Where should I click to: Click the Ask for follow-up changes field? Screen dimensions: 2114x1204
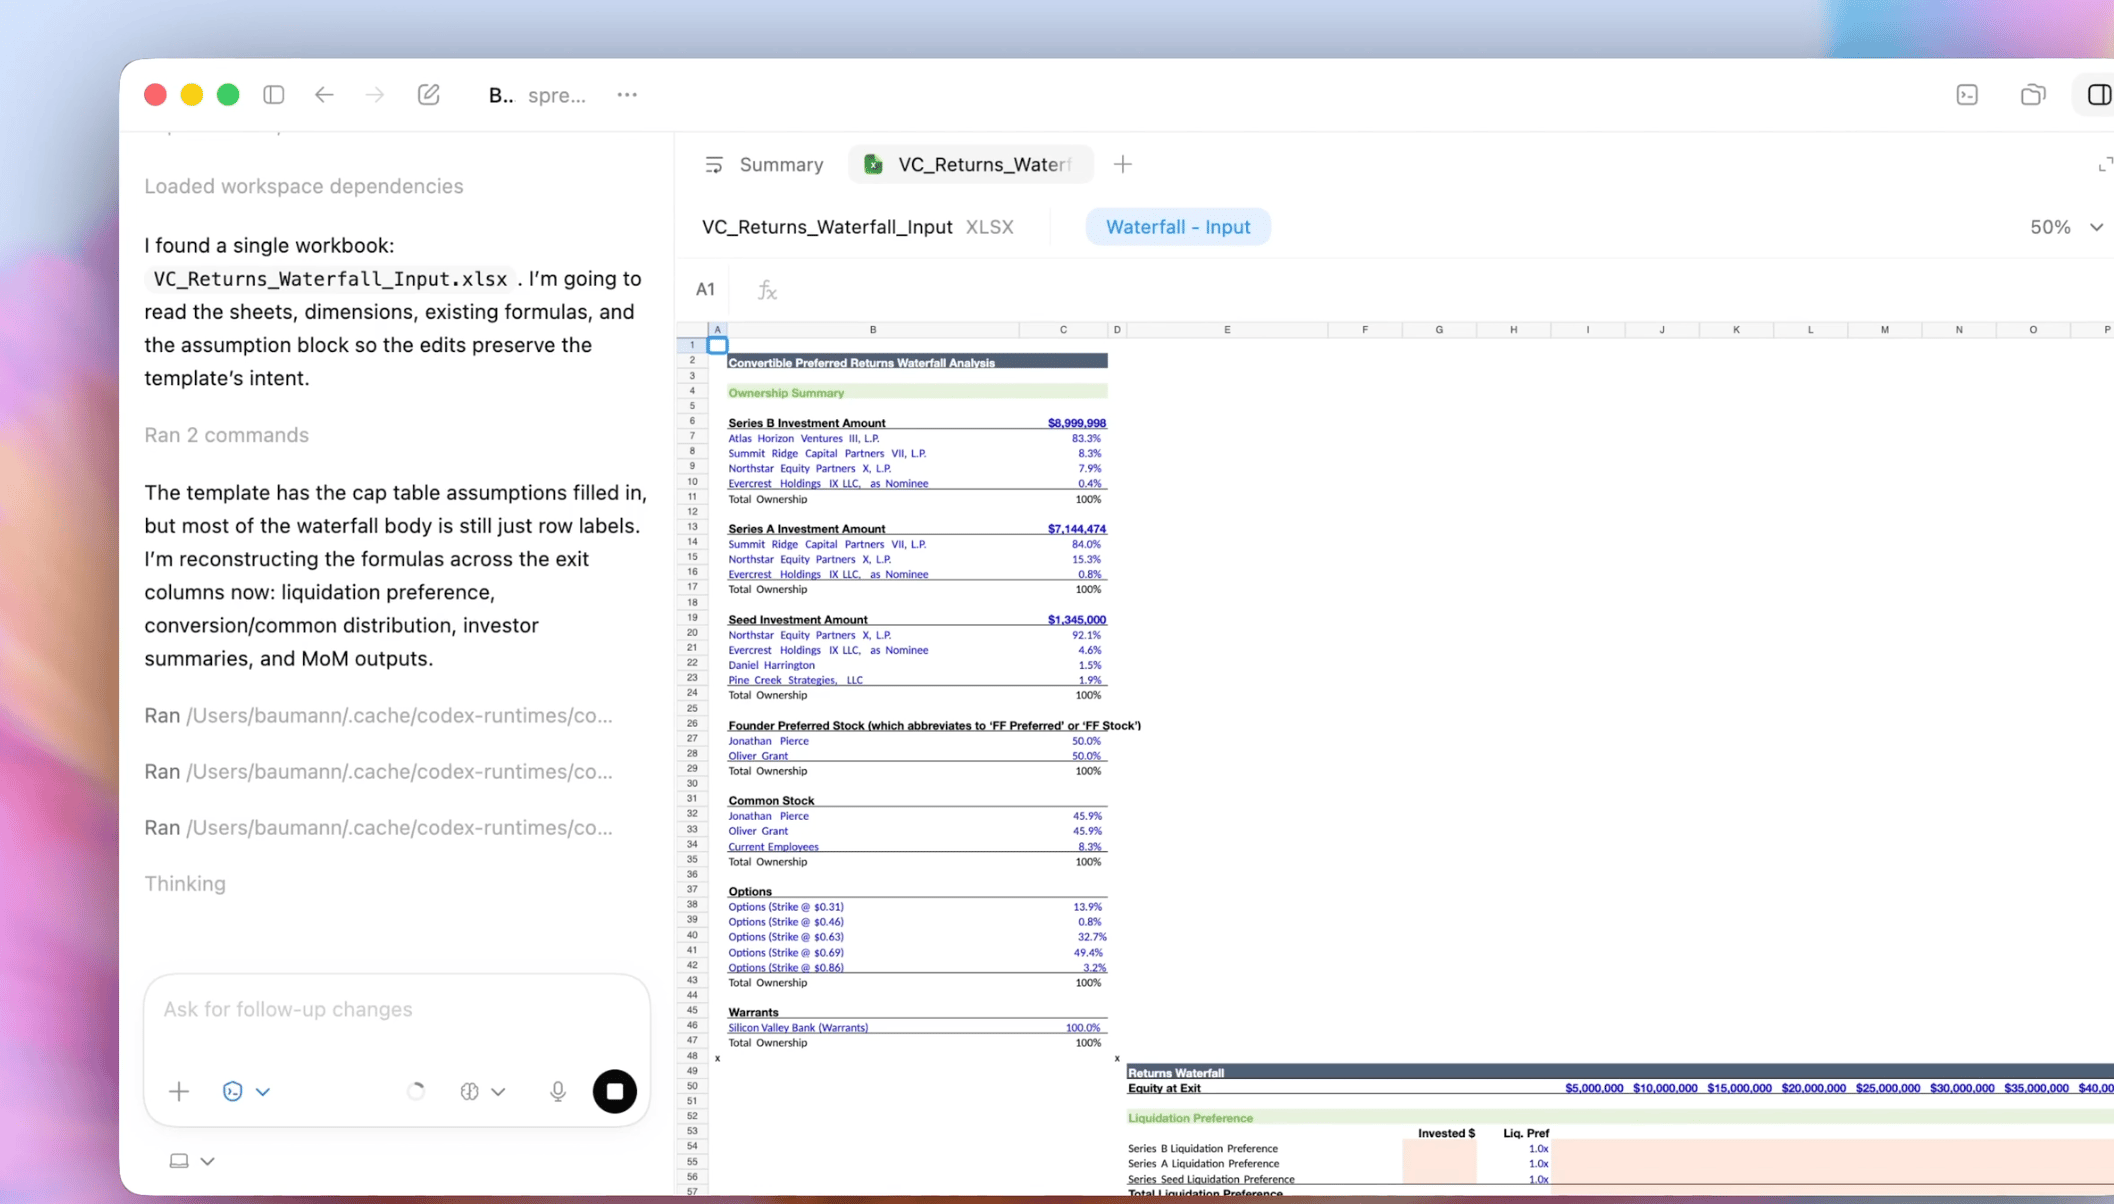(396, 1009)
